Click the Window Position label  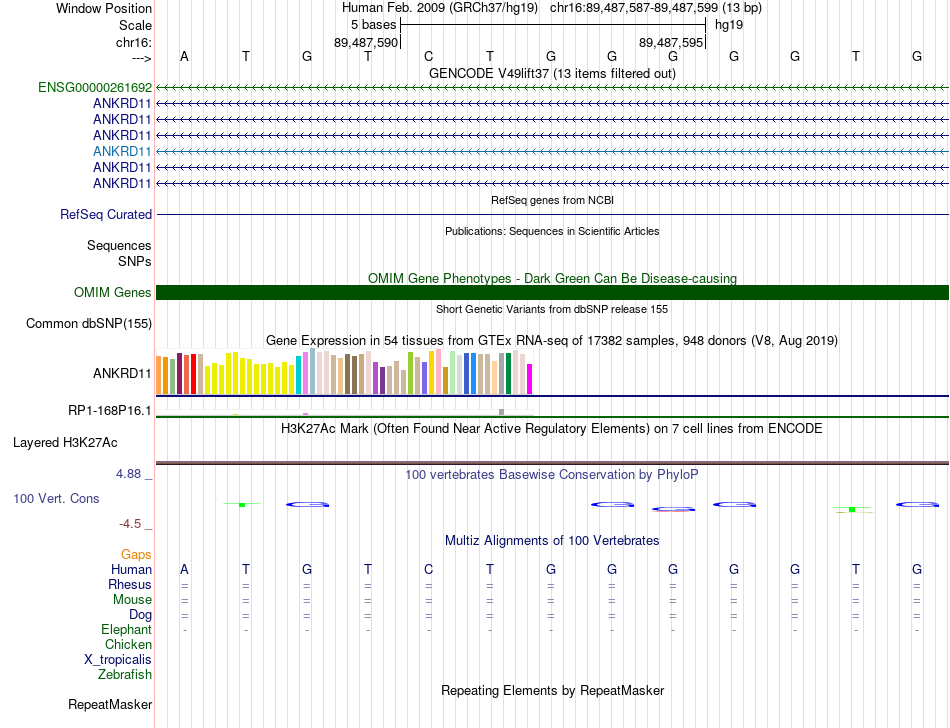(x=104, y=8)
